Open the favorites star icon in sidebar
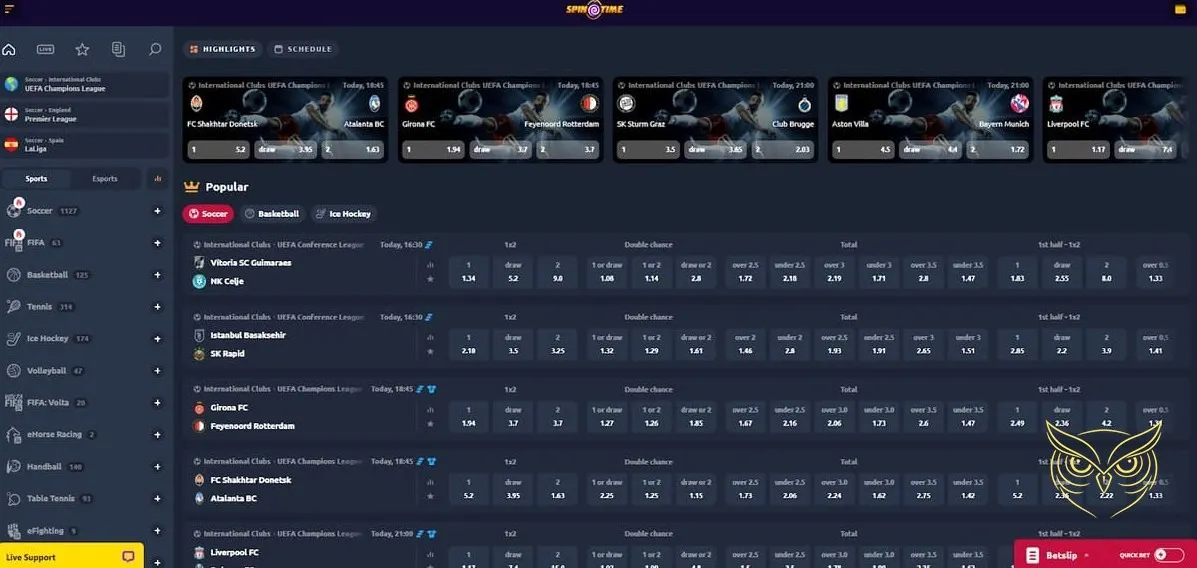The image size is (1197, 568). click(82, 50)
